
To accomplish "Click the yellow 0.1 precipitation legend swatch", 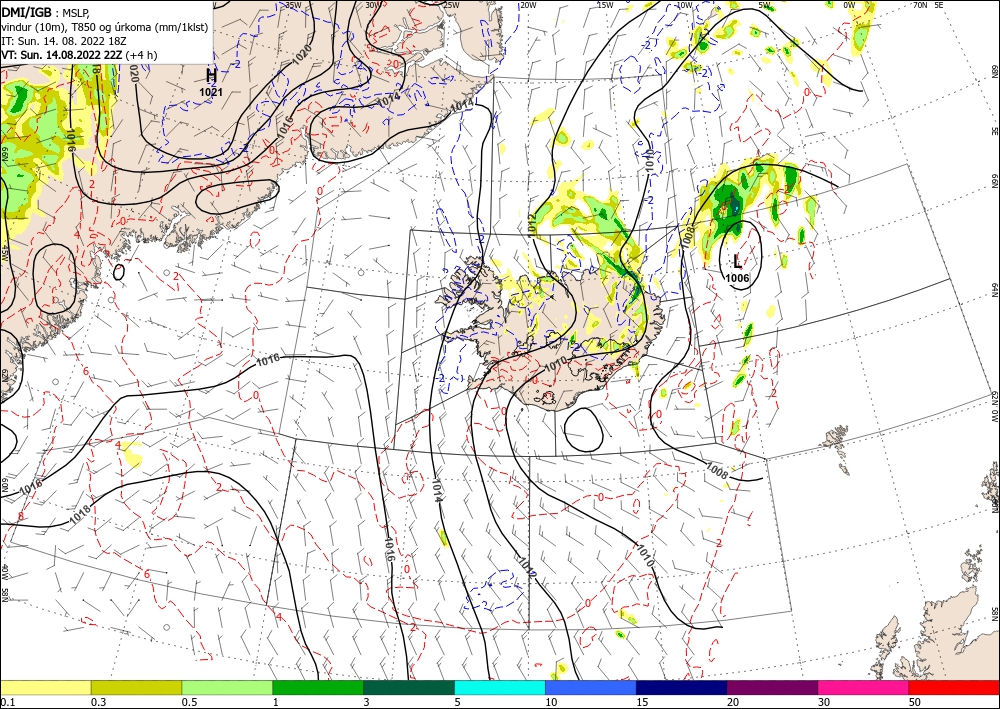I will click(45, 687).
